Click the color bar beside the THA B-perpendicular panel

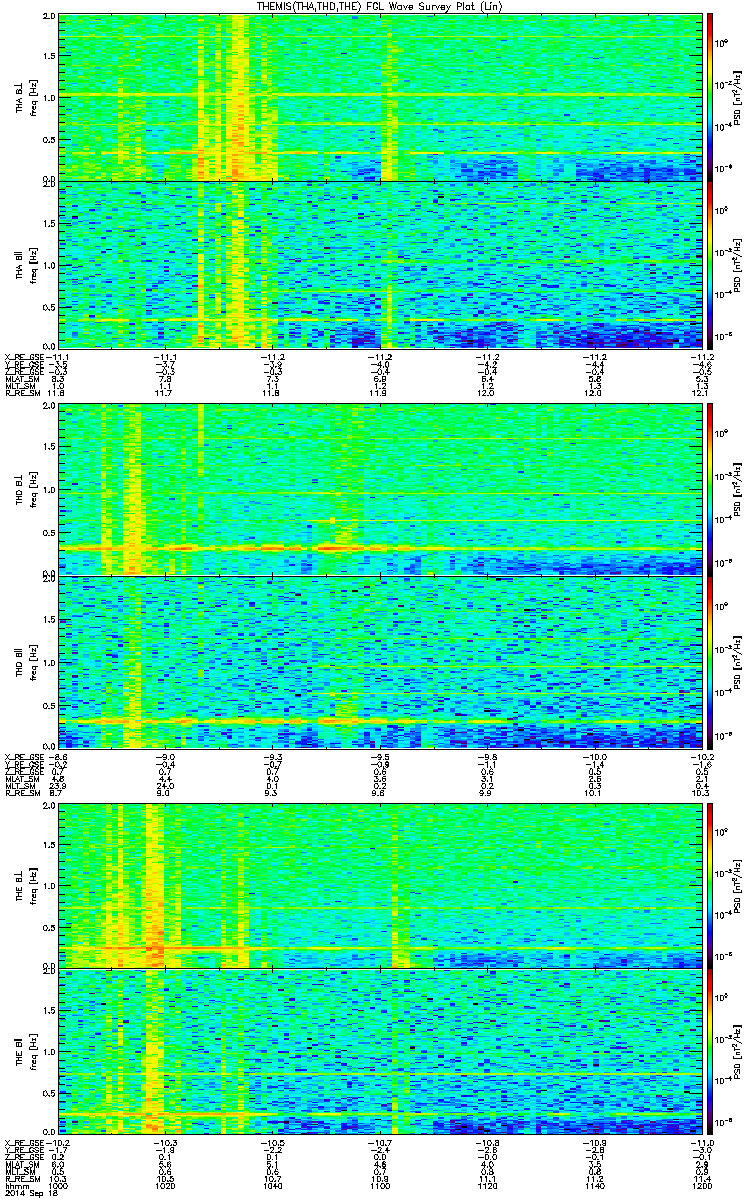pyautogui.click(x=710, y=98)
